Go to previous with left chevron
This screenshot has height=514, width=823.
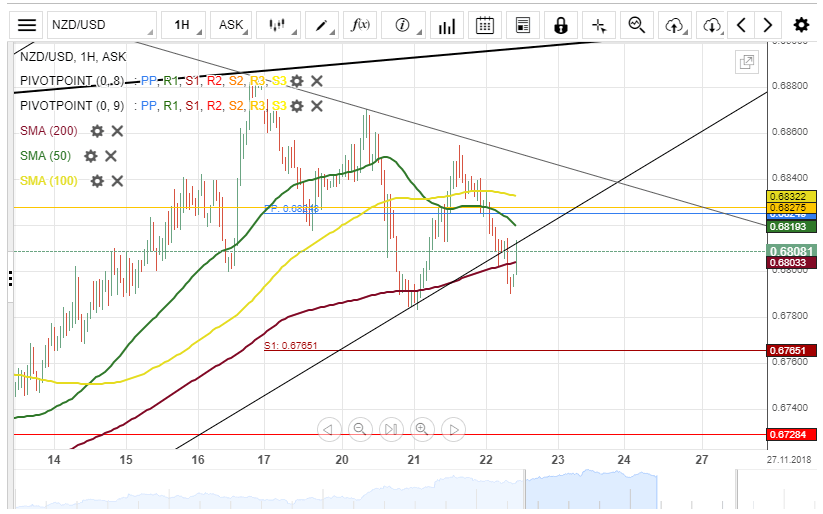tap(741, 25)
